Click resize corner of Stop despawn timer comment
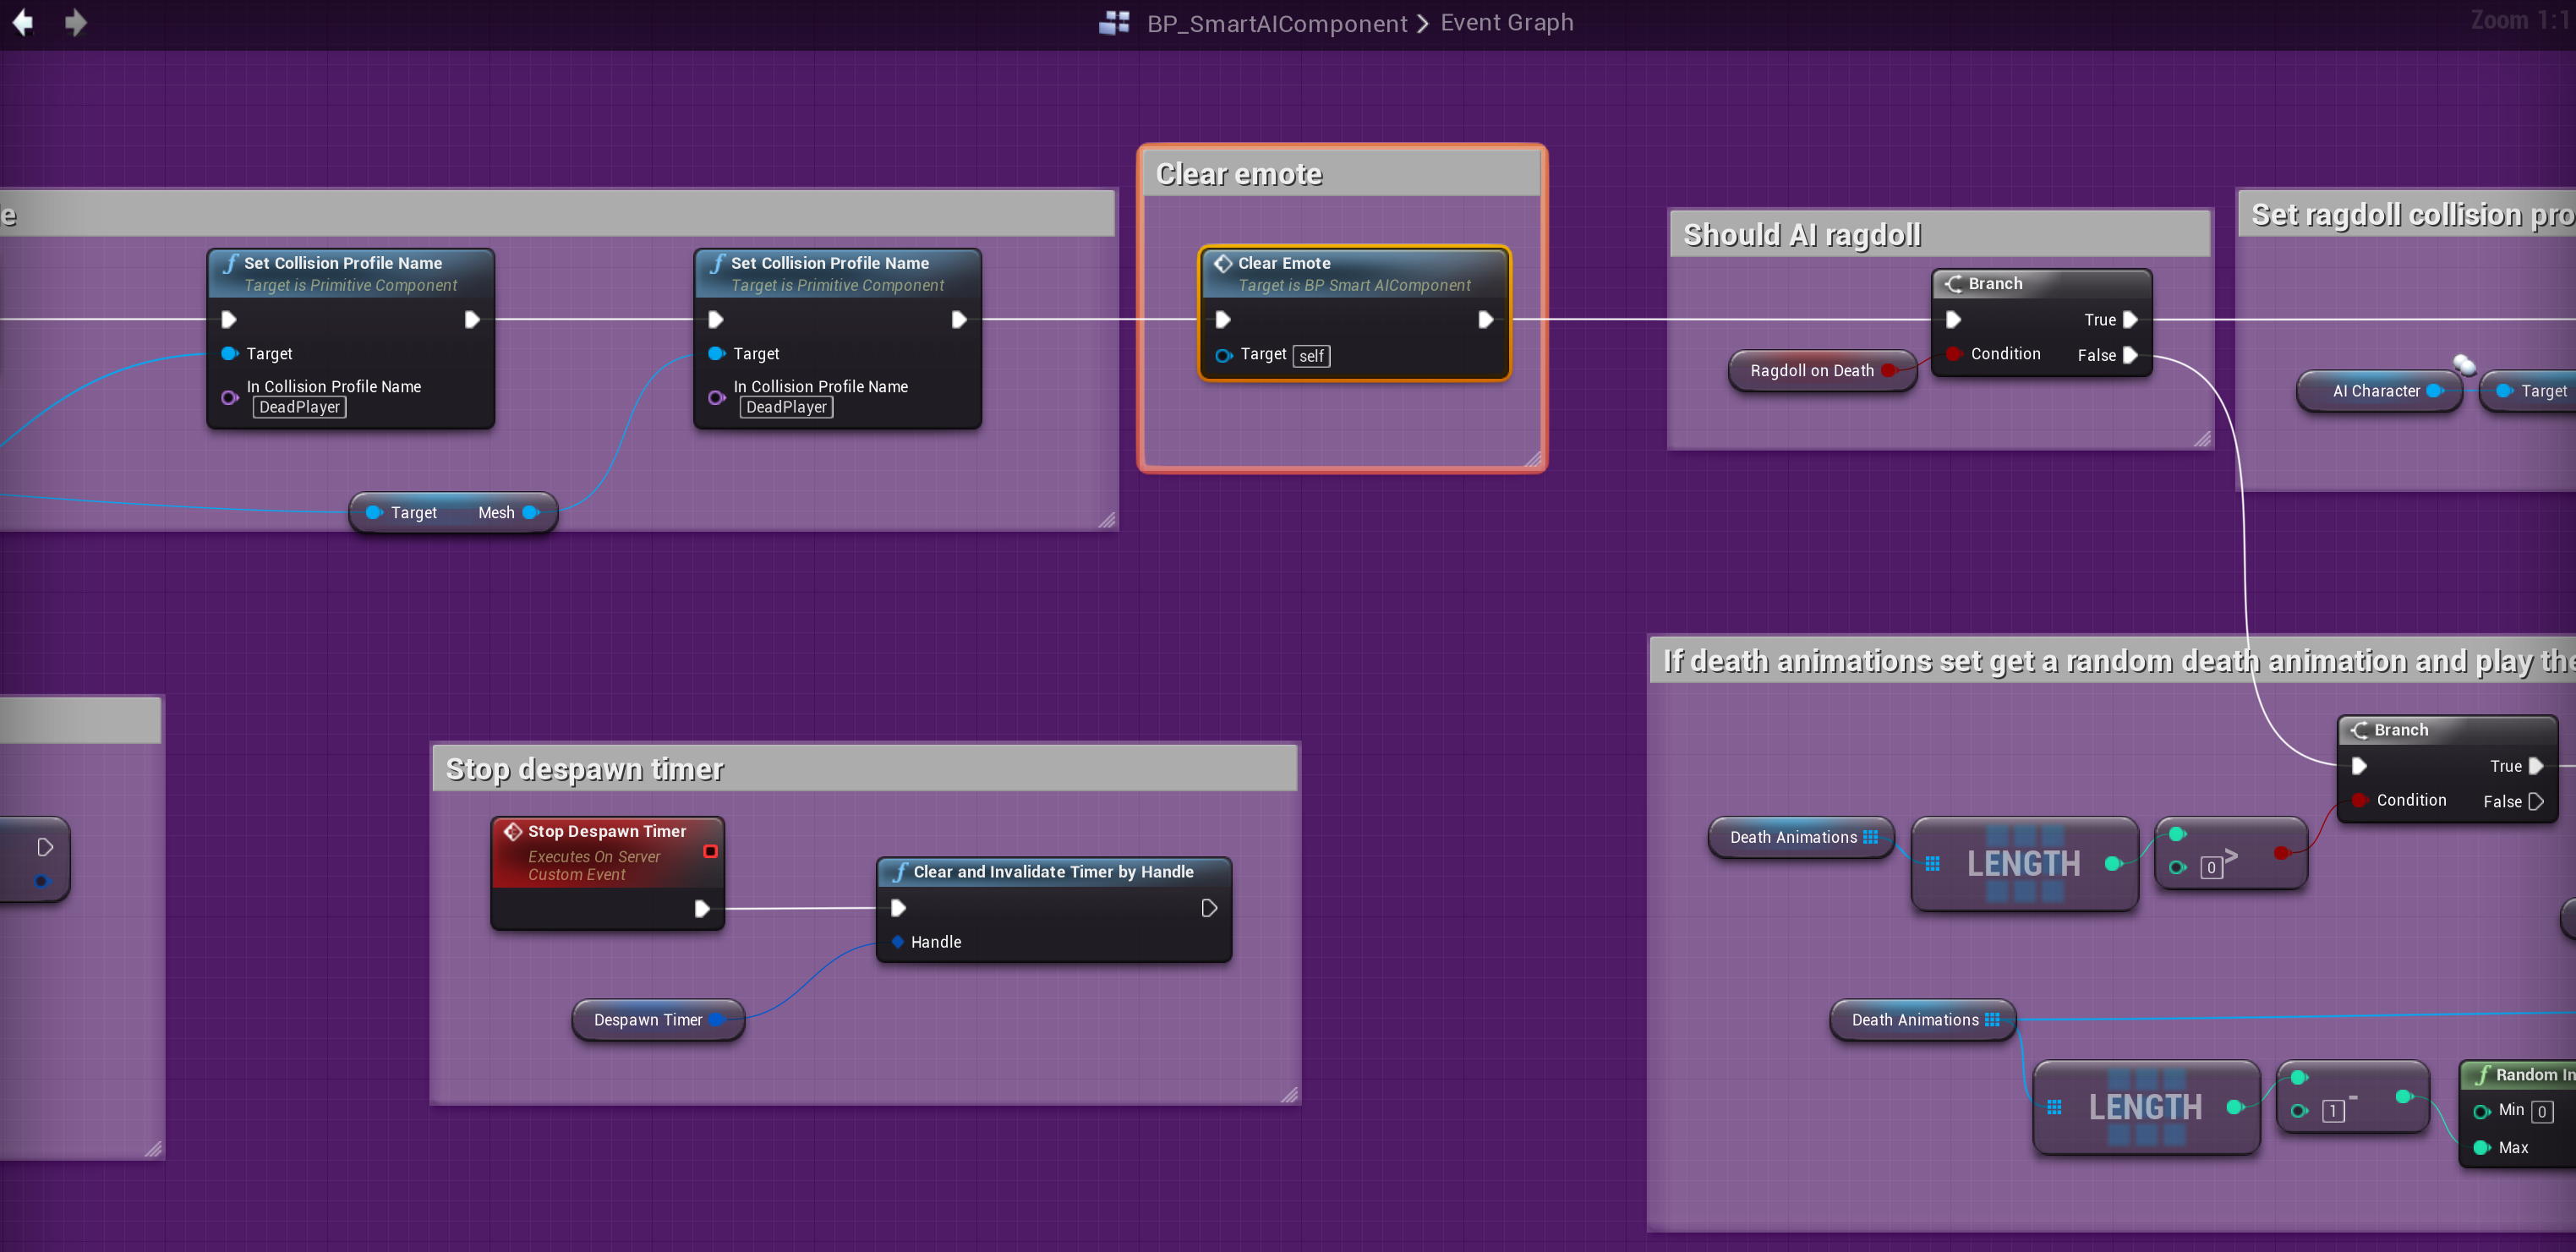 click(x=1289, y=1095)
